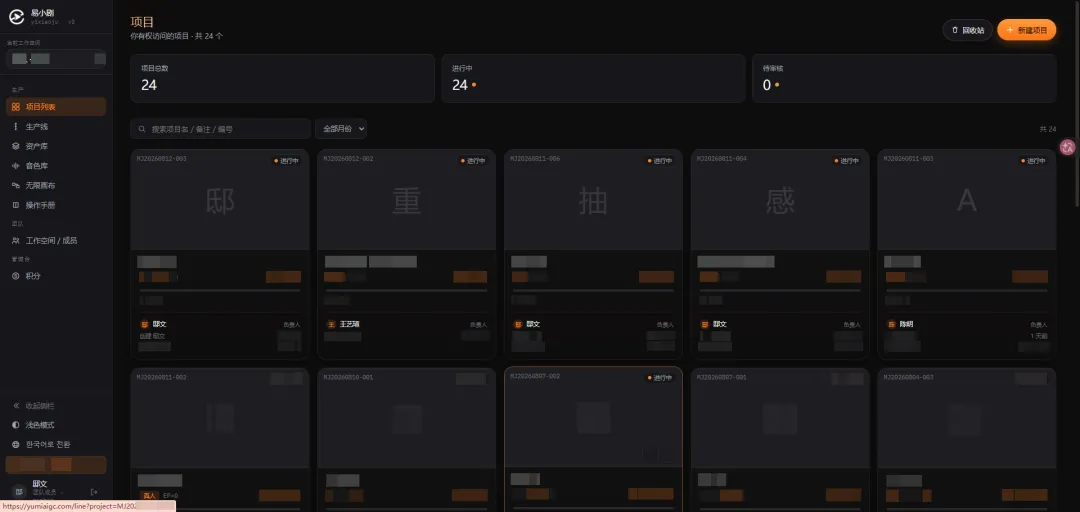Open the current workspace selector
The width and height of the screenshot is (1080, 512).
click(56, 59)
